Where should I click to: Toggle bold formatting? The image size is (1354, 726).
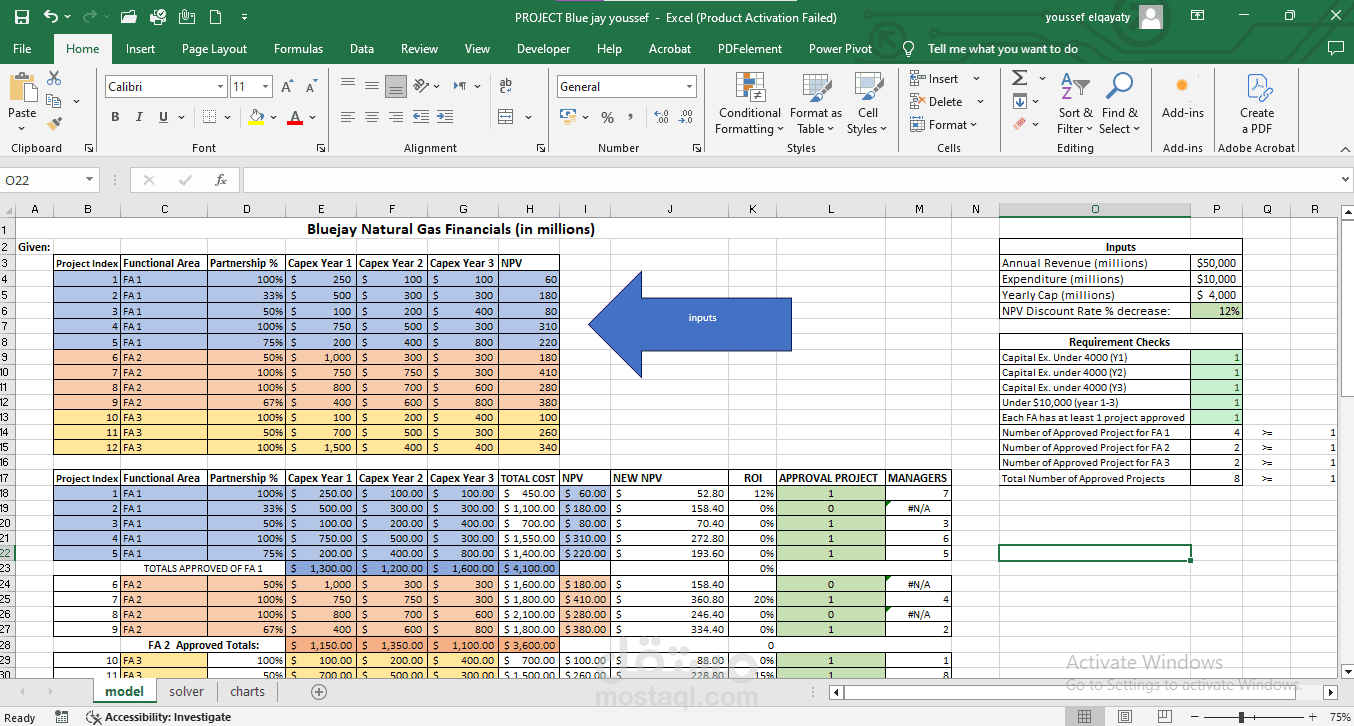tap(115, 117)
